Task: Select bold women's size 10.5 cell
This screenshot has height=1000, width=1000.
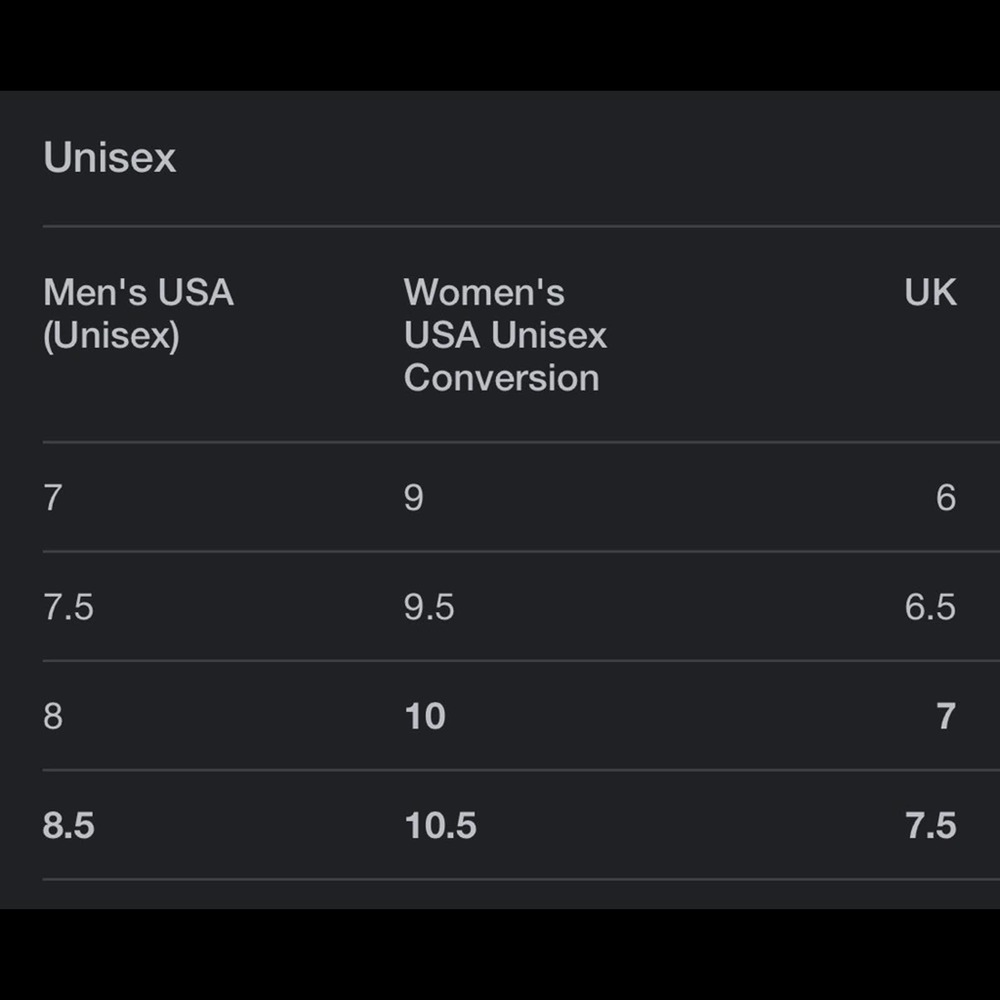Action: 441,825
